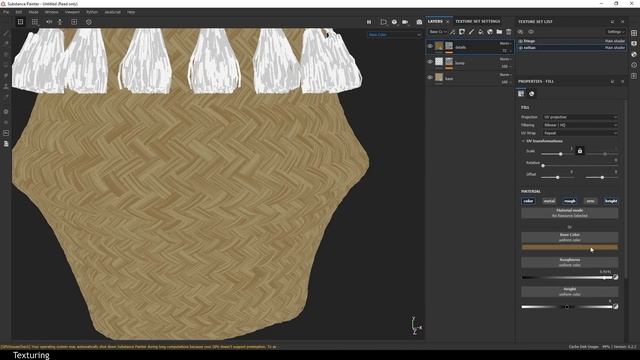Select the Polygon fill tool in left toolbar

[6, 65]
